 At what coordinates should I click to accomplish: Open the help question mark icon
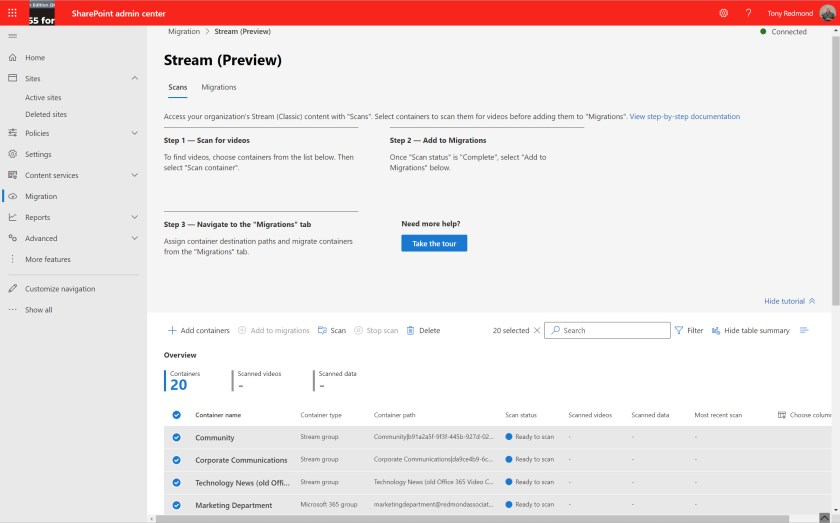(x=748, y=13)
